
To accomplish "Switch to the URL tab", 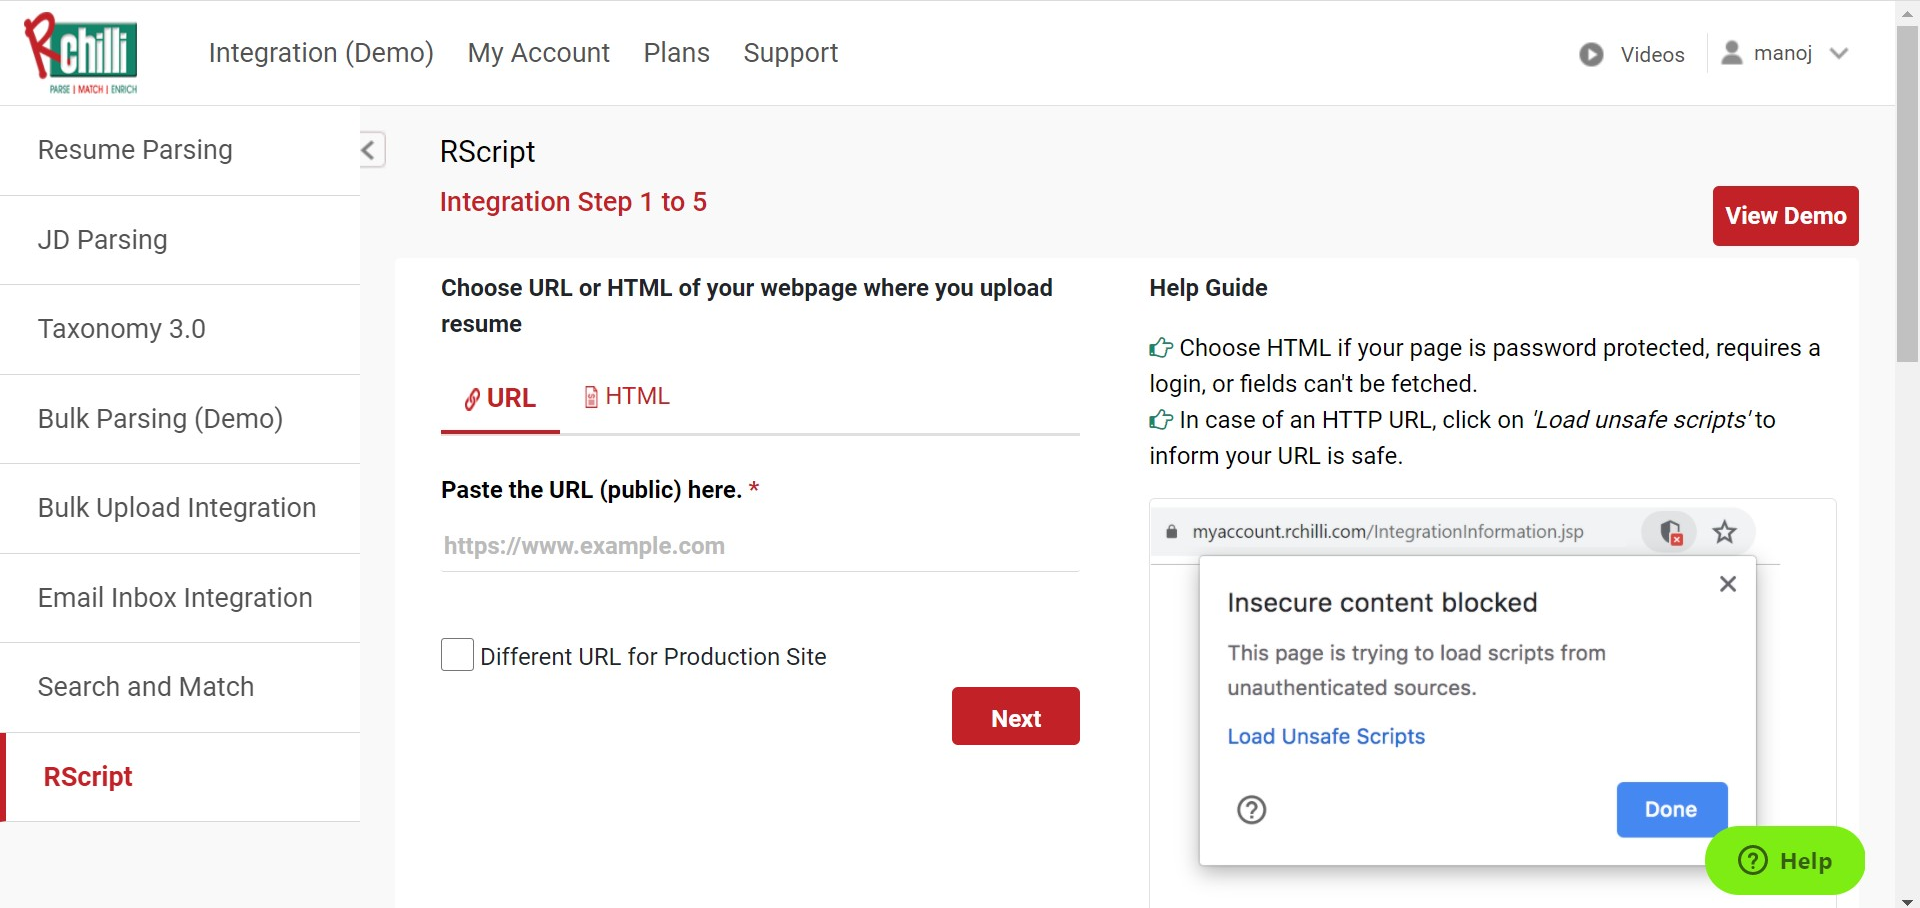I will pos(500,398).
